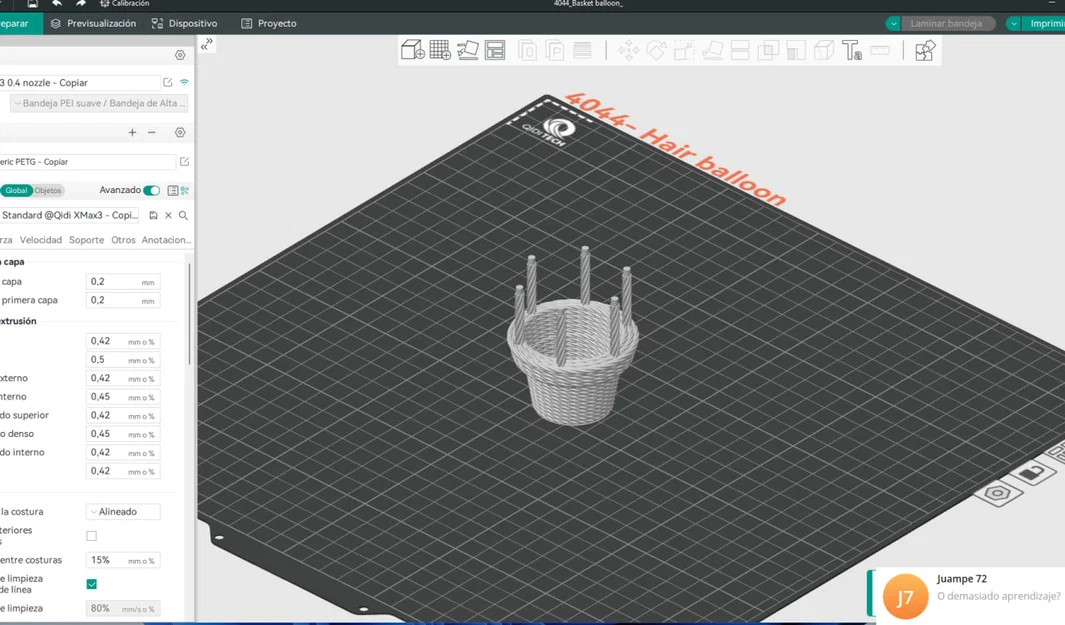This screenshot has height=625, width=1065.
Task: Collapse the sidebar with double-arrow icon
Action: pos(207,44)
